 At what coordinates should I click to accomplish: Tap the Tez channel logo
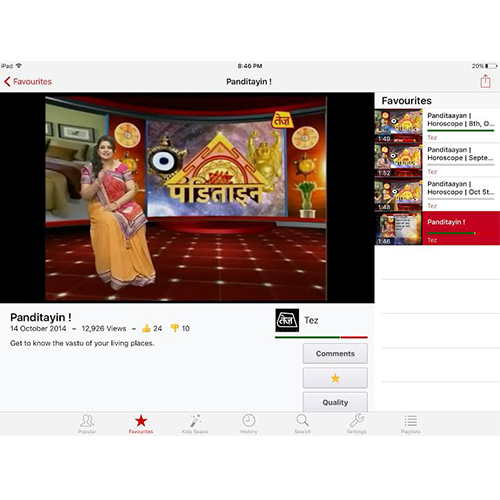click(287, 320)
